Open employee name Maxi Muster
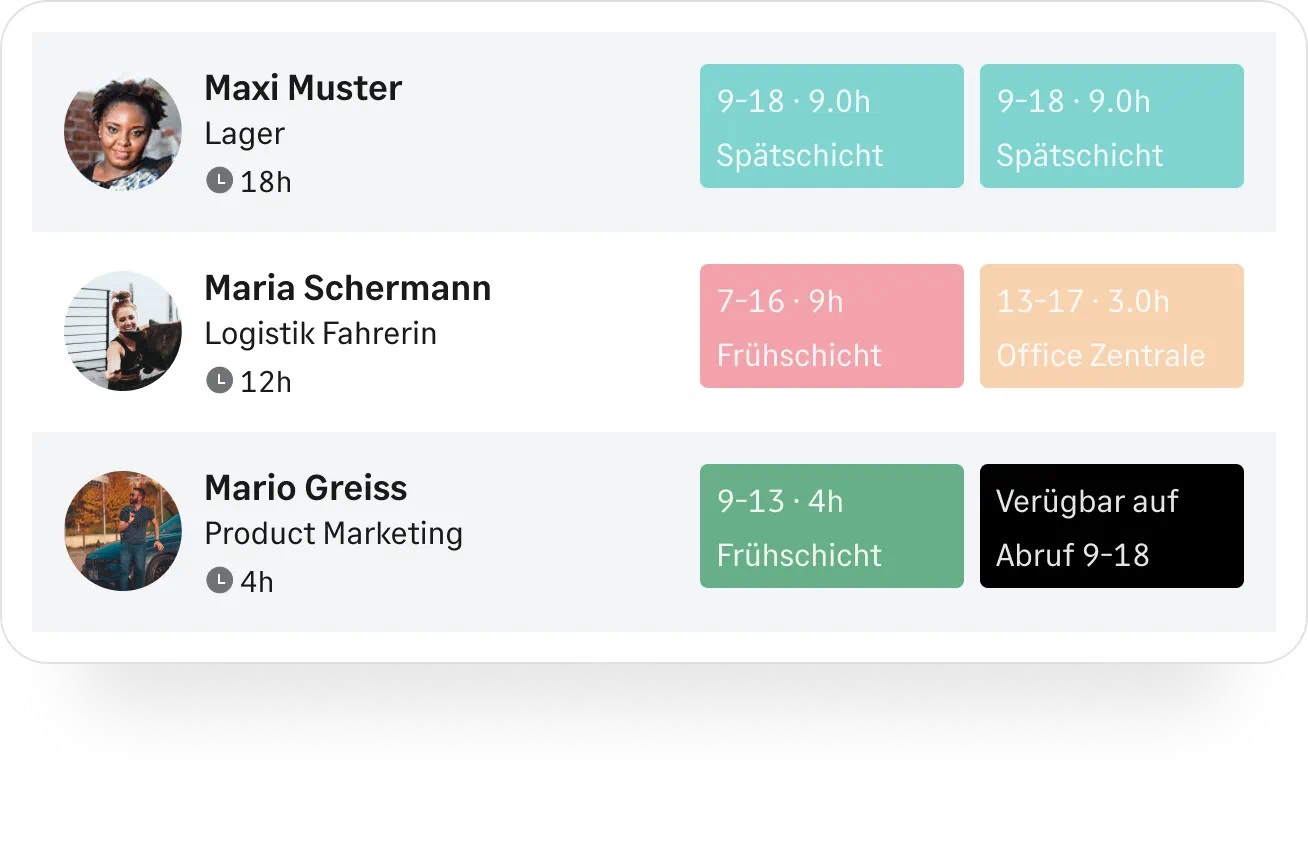Screen dimensions: 1308x848 [303, 88]
